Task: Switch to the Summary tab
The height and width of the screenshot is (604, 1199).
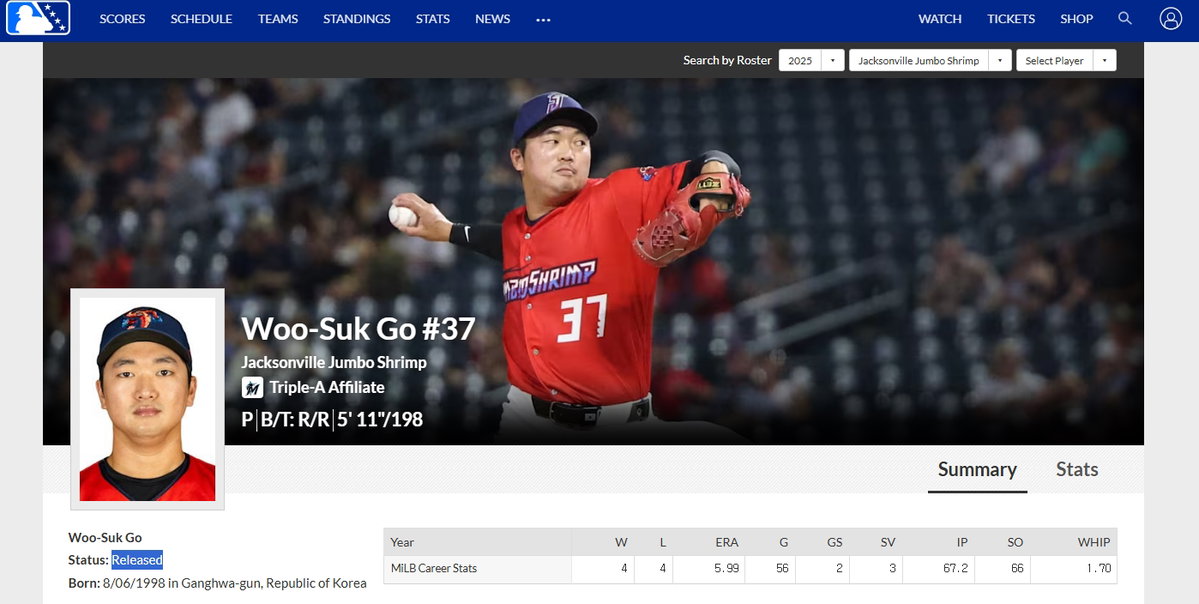Action: [x=977, y=469]
